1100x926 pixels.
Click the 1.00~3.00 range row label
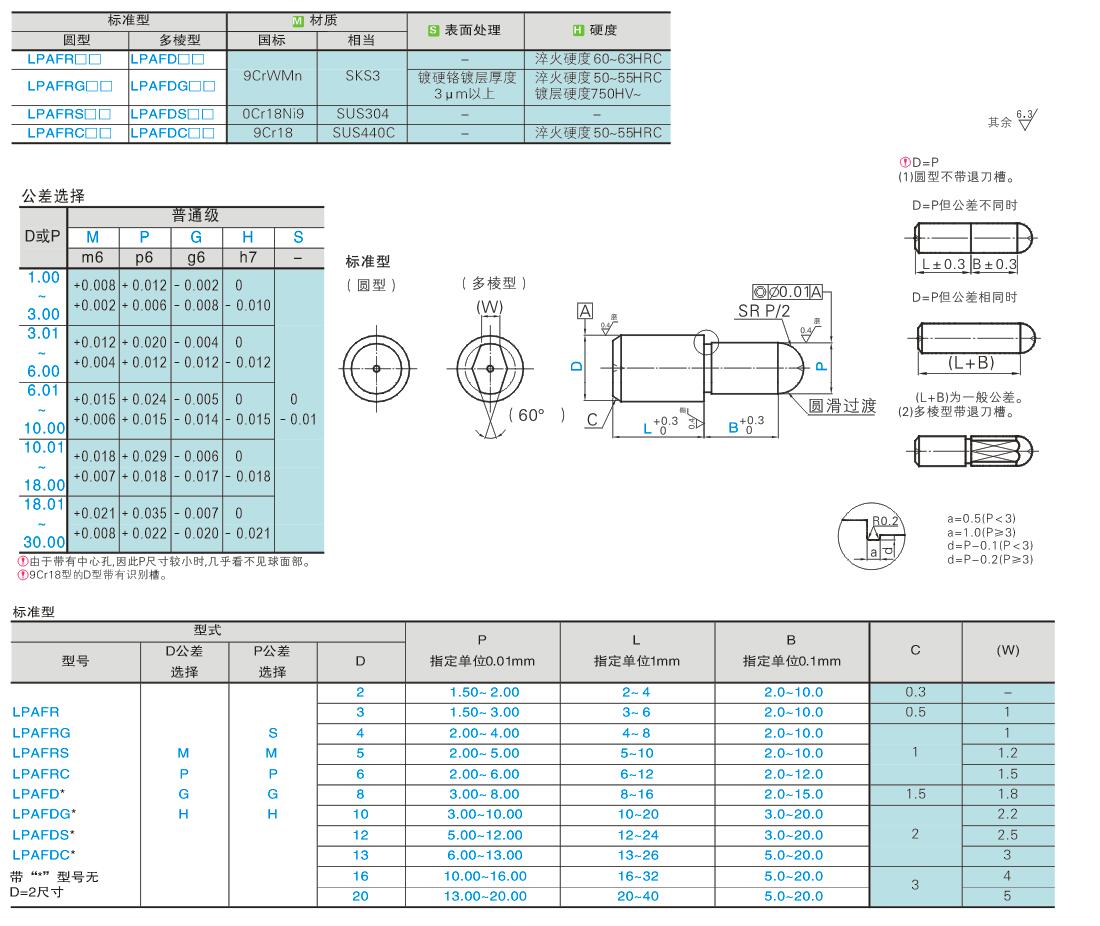[x=43, y=295]
